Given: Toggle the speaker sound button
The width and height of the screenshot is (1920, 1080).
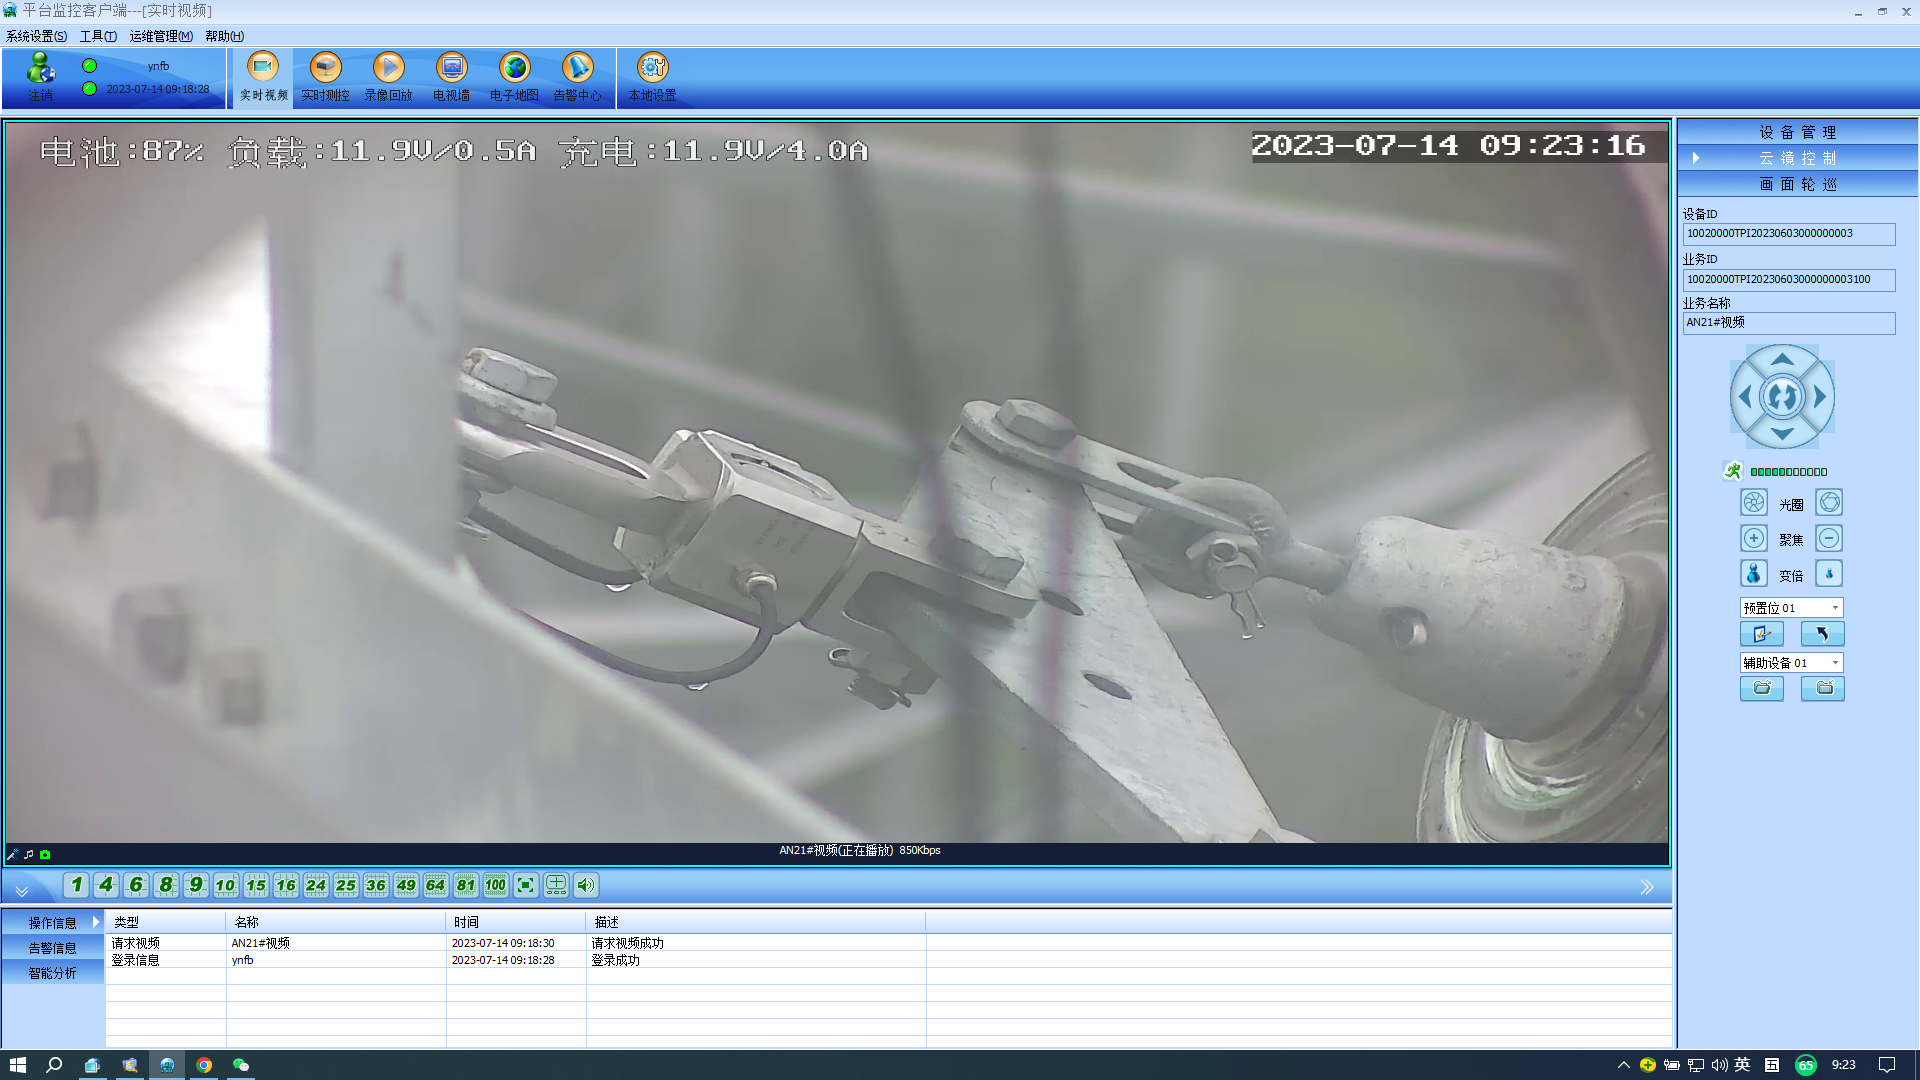Looking at the screenshot, I should point(586,885).
